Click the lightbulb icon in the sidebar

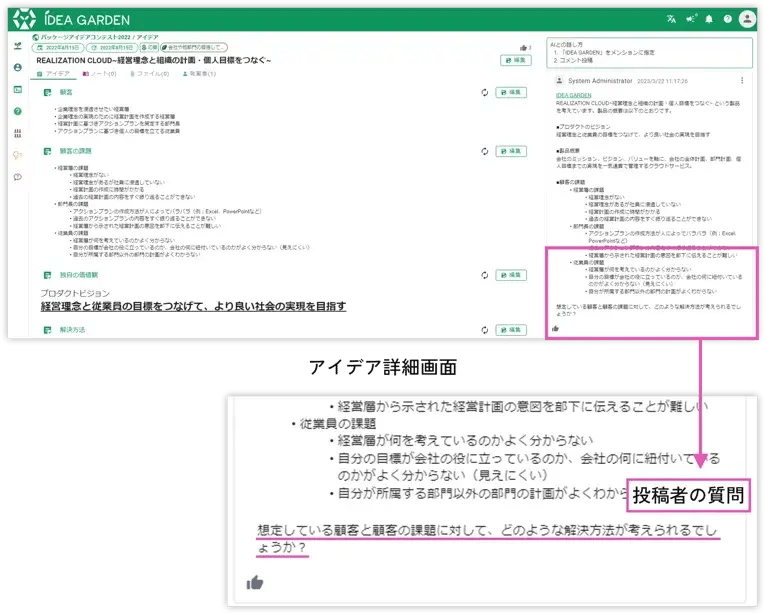click(18, 155)
